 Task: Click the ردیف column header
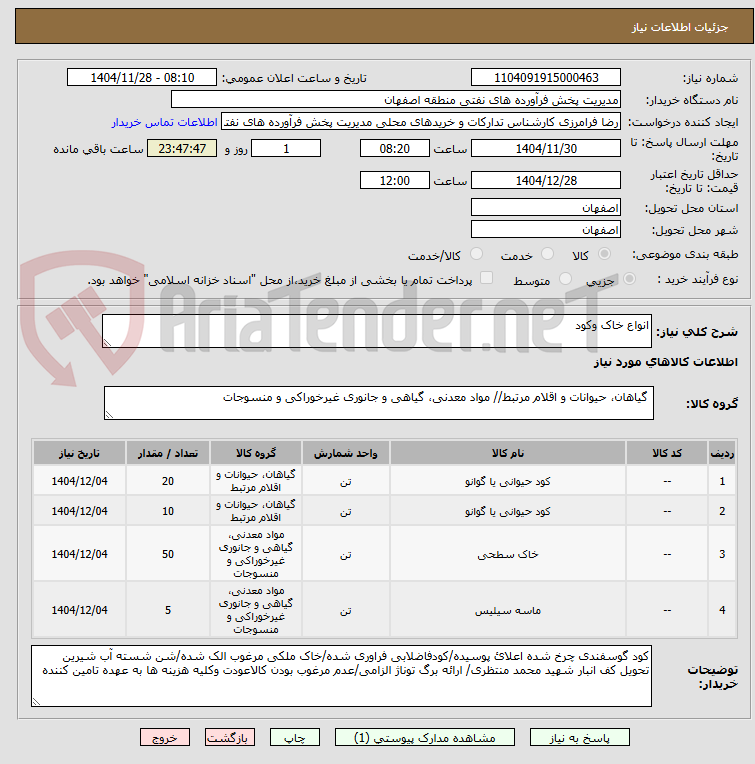(x=722, y=453)
